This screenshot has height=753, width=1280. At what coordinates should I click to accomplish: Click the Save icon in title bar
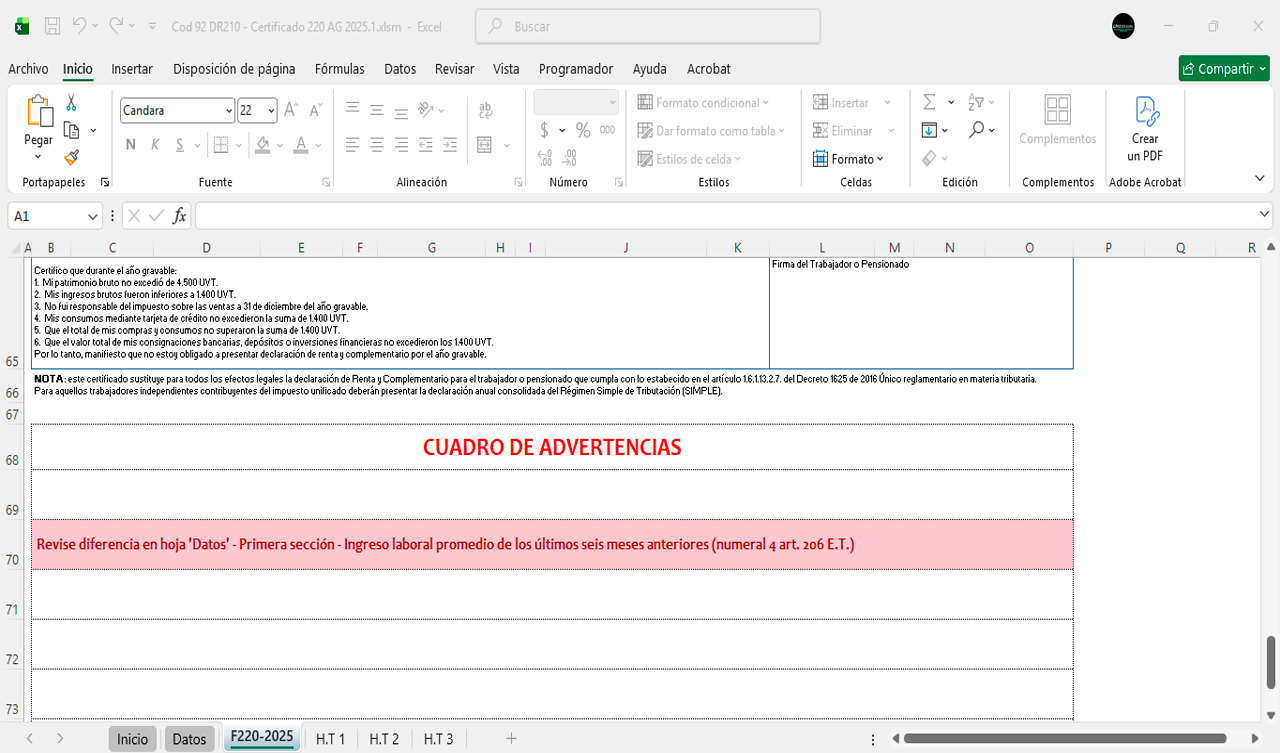tap(53, 26)
